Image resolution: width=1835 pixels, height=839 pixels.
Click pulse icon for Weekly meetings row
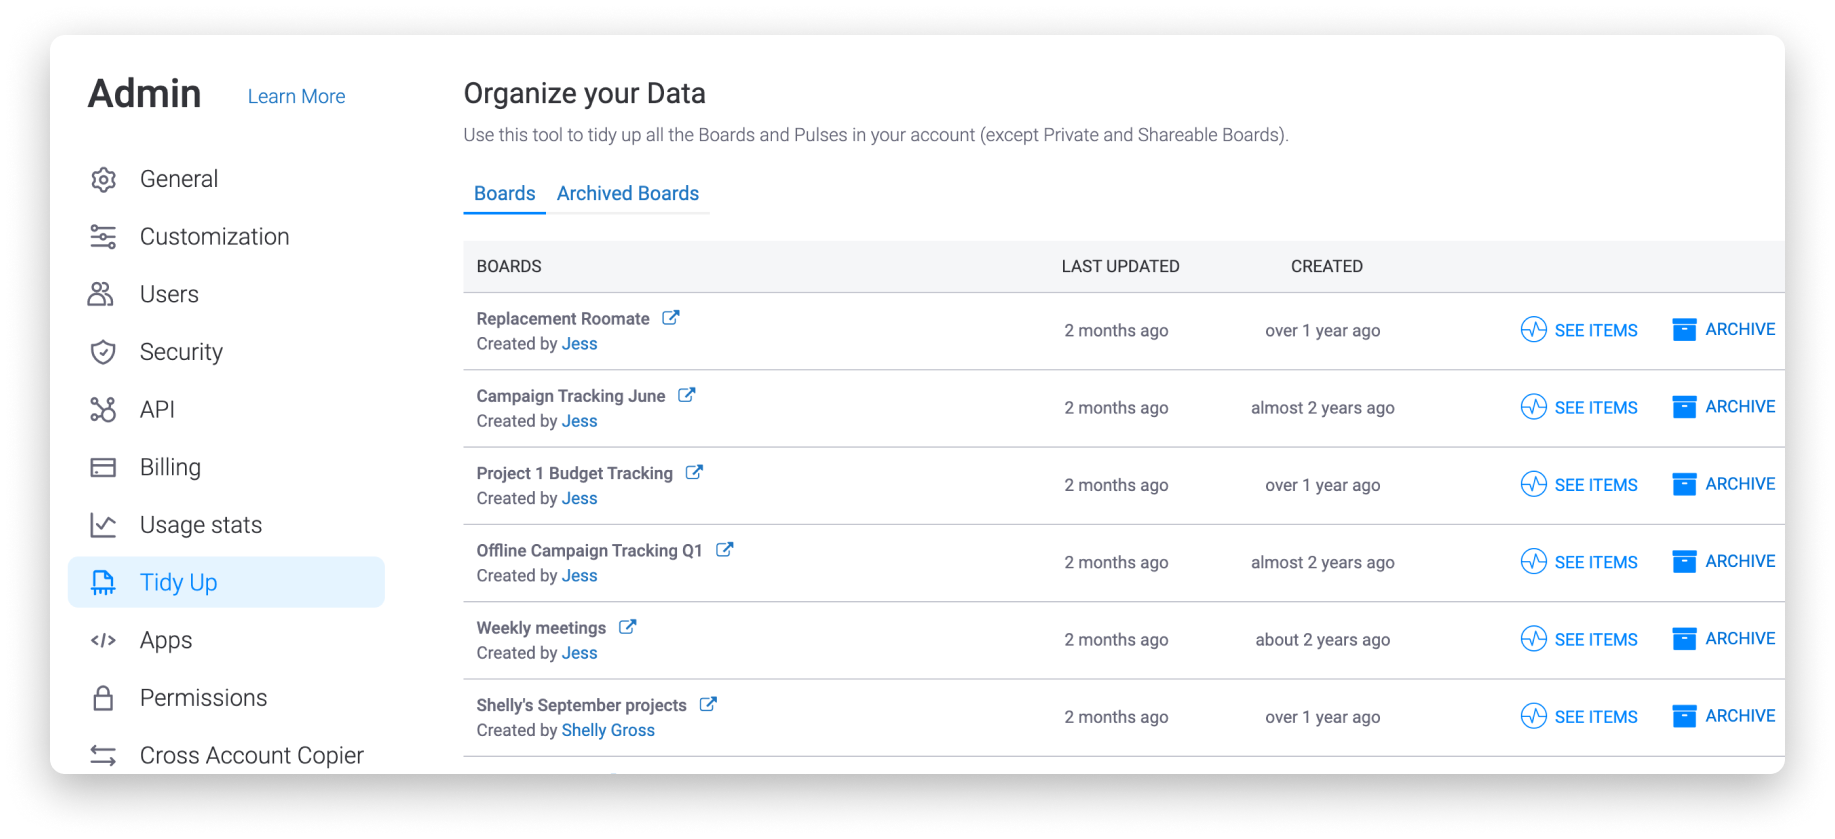click(1534, 638)
